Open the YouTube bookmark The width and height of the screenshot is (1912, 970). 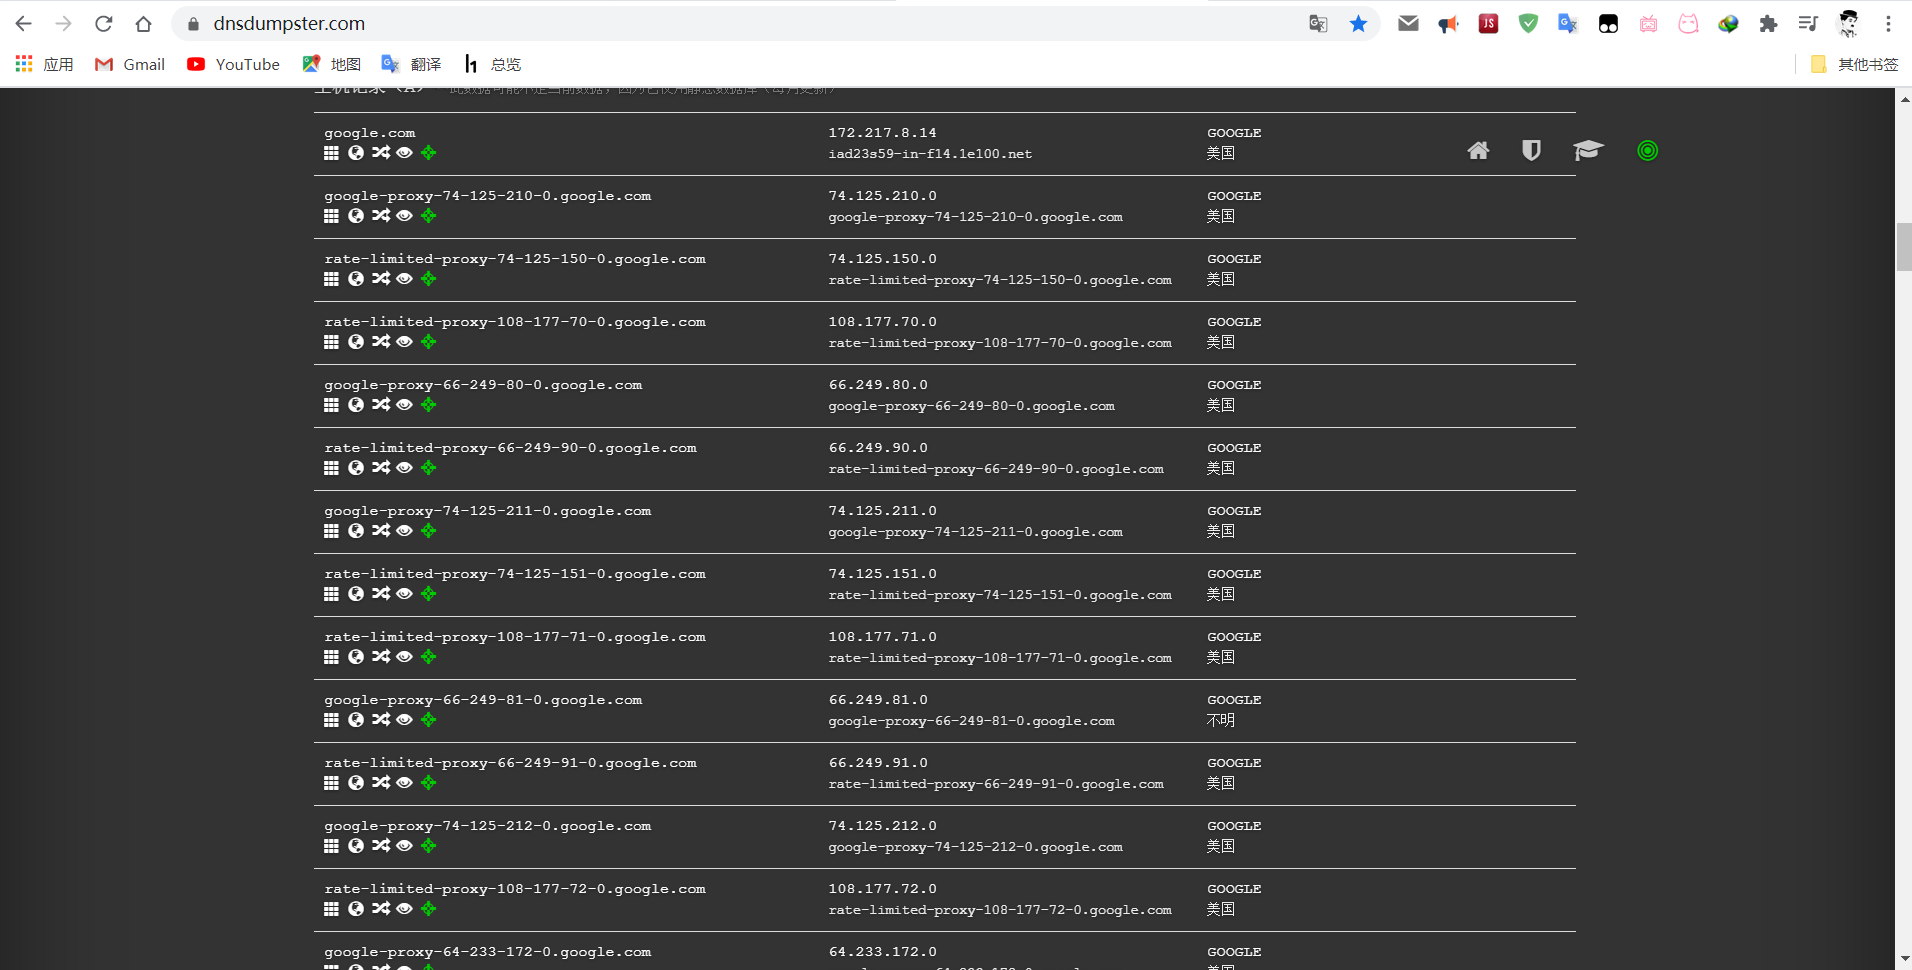[233, 64]
